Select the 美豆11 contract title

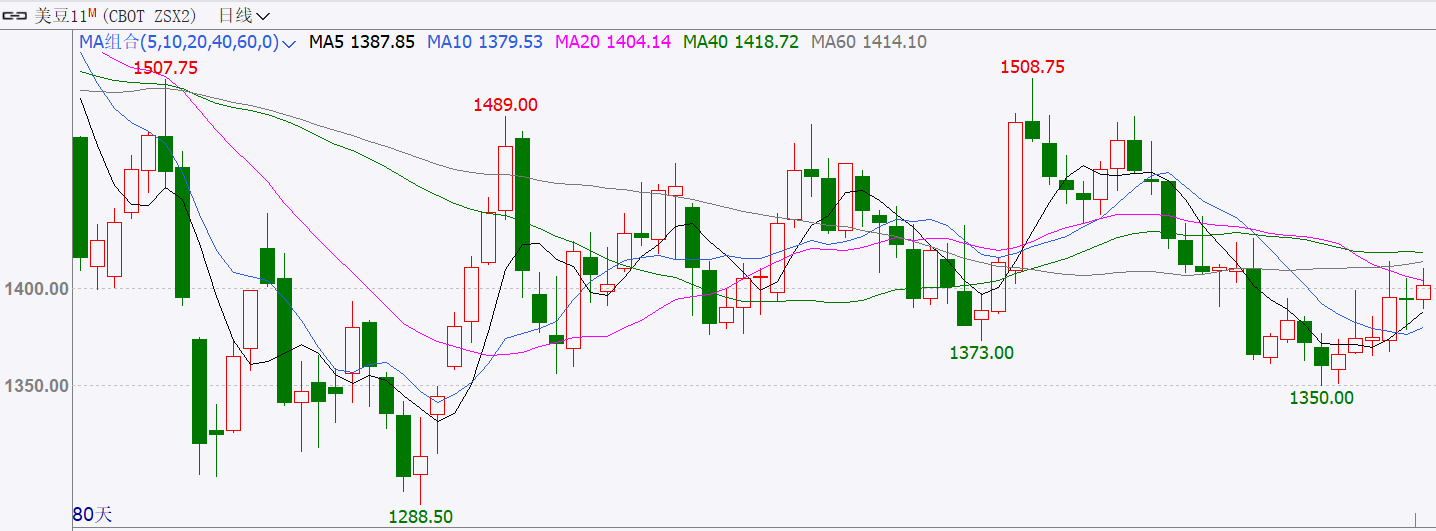point(66,15)
